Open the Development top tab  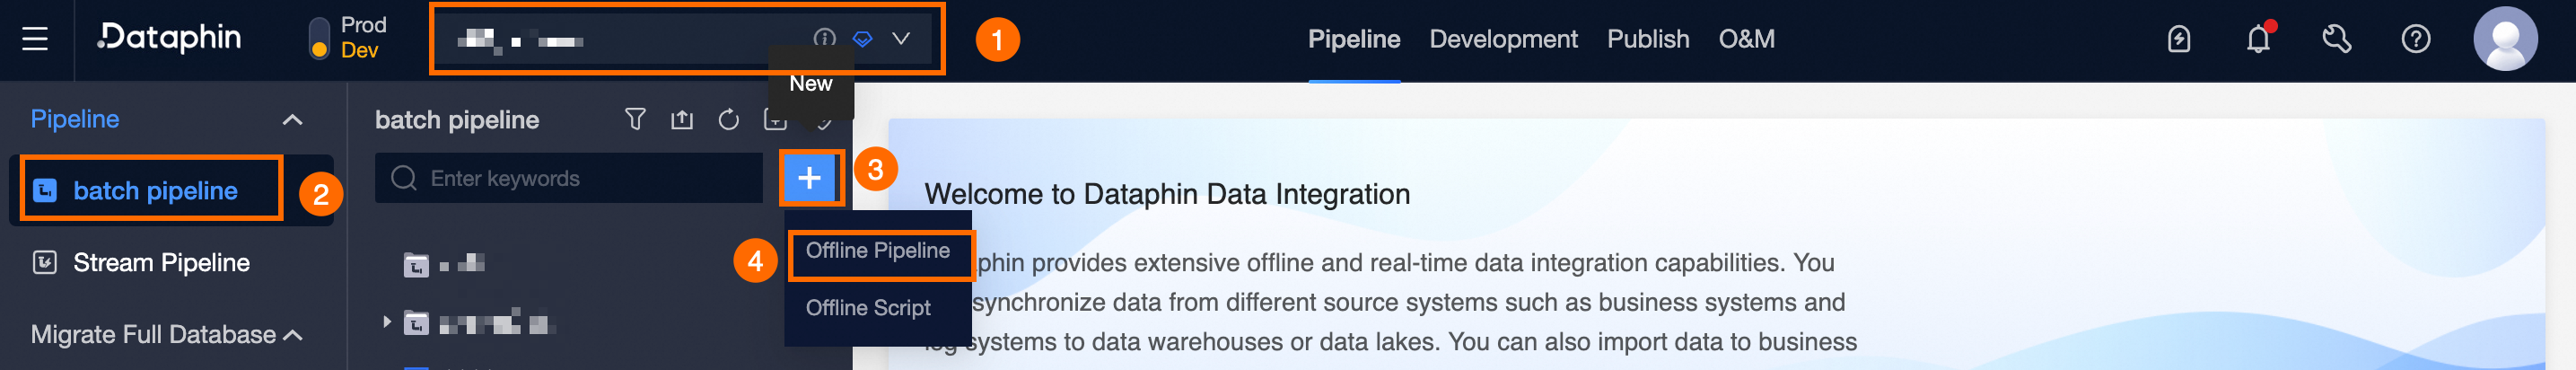click(x=1503, y=39)
